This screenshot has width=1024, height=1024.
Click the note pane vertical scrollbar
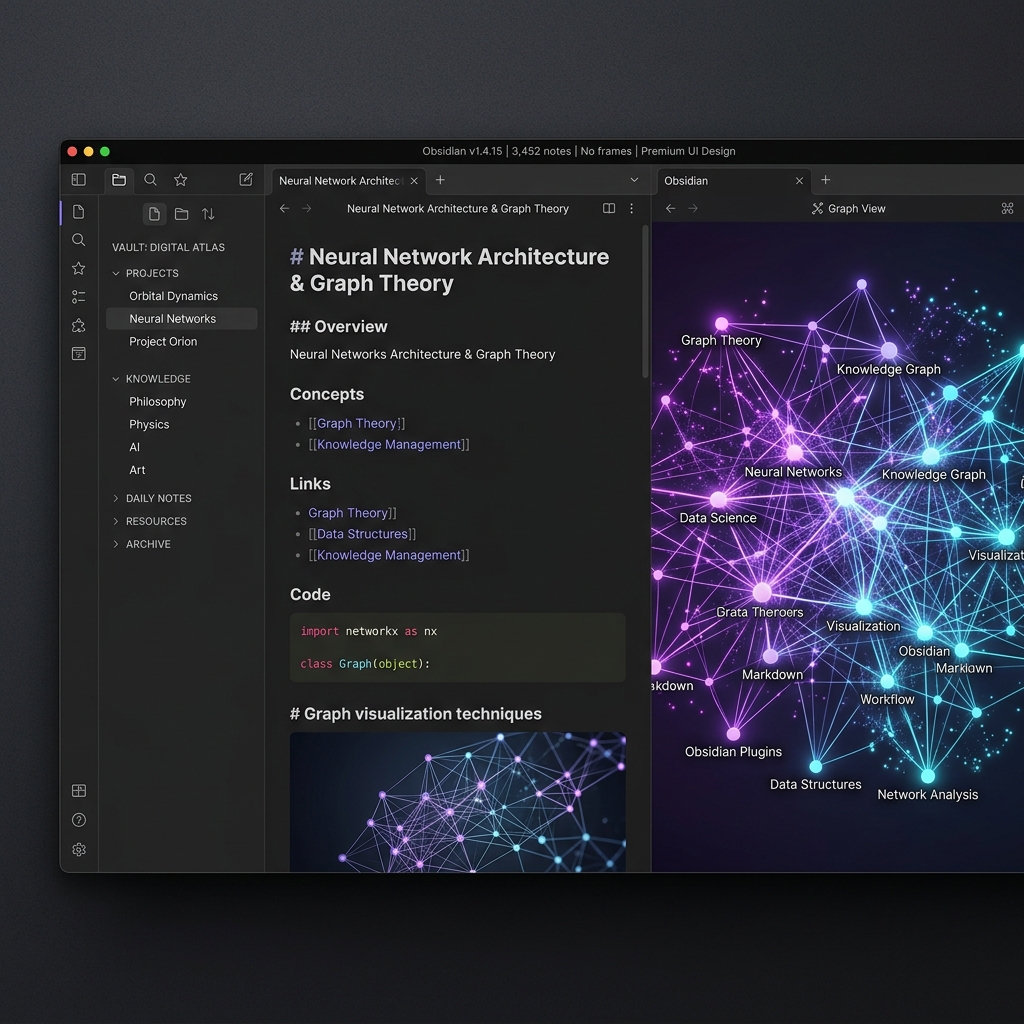click(645, 302)
